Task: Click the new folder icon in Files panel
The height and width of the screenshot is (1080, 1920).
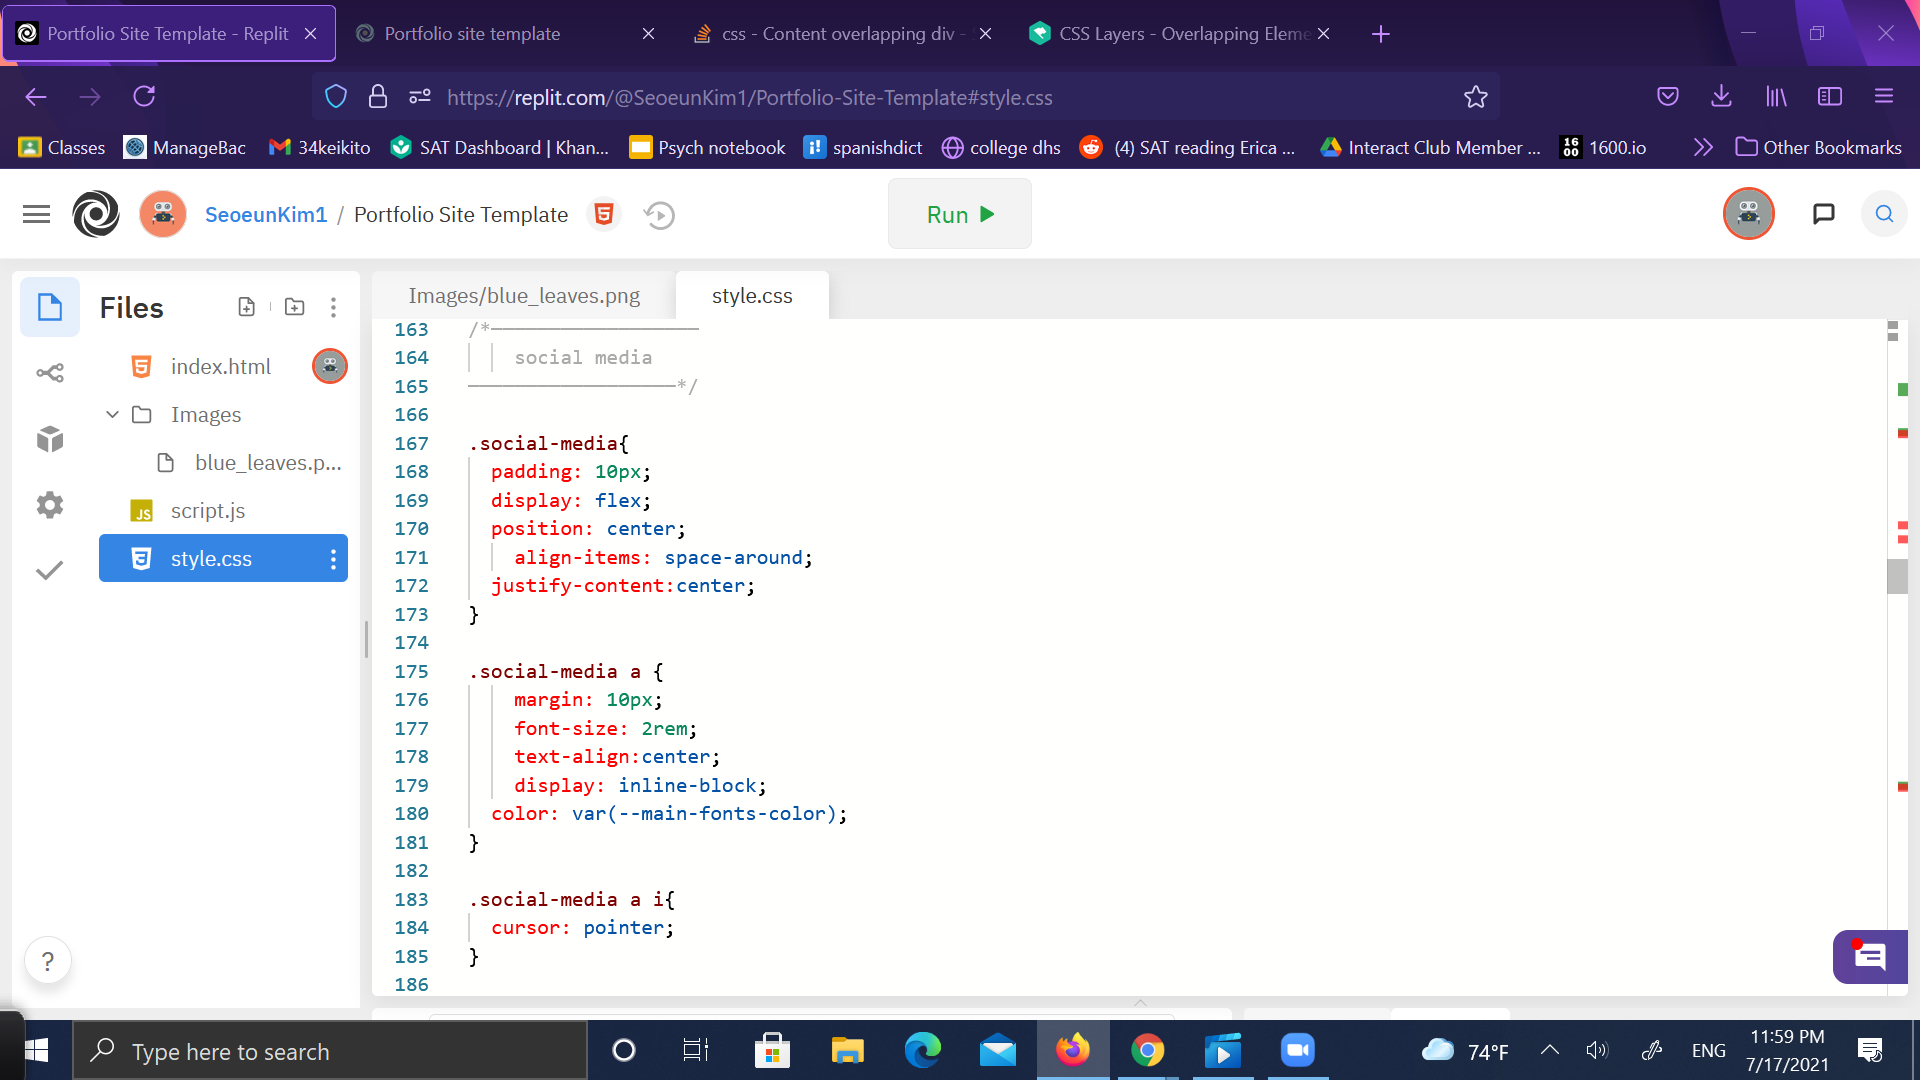Action: coord(294,307)
